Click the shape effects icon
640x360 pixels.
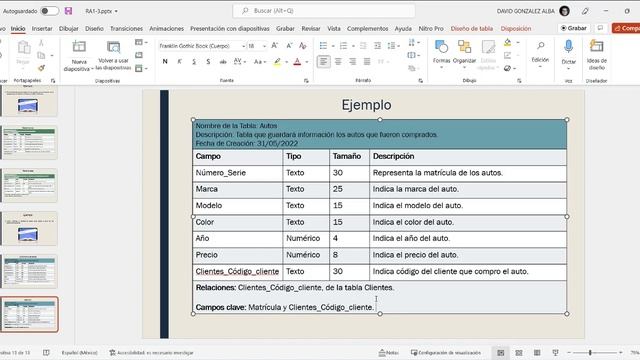[507, 68]
